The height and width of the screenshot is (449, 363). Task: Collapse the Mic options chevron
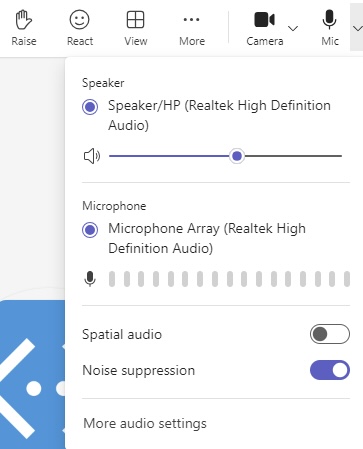[357, 29]
